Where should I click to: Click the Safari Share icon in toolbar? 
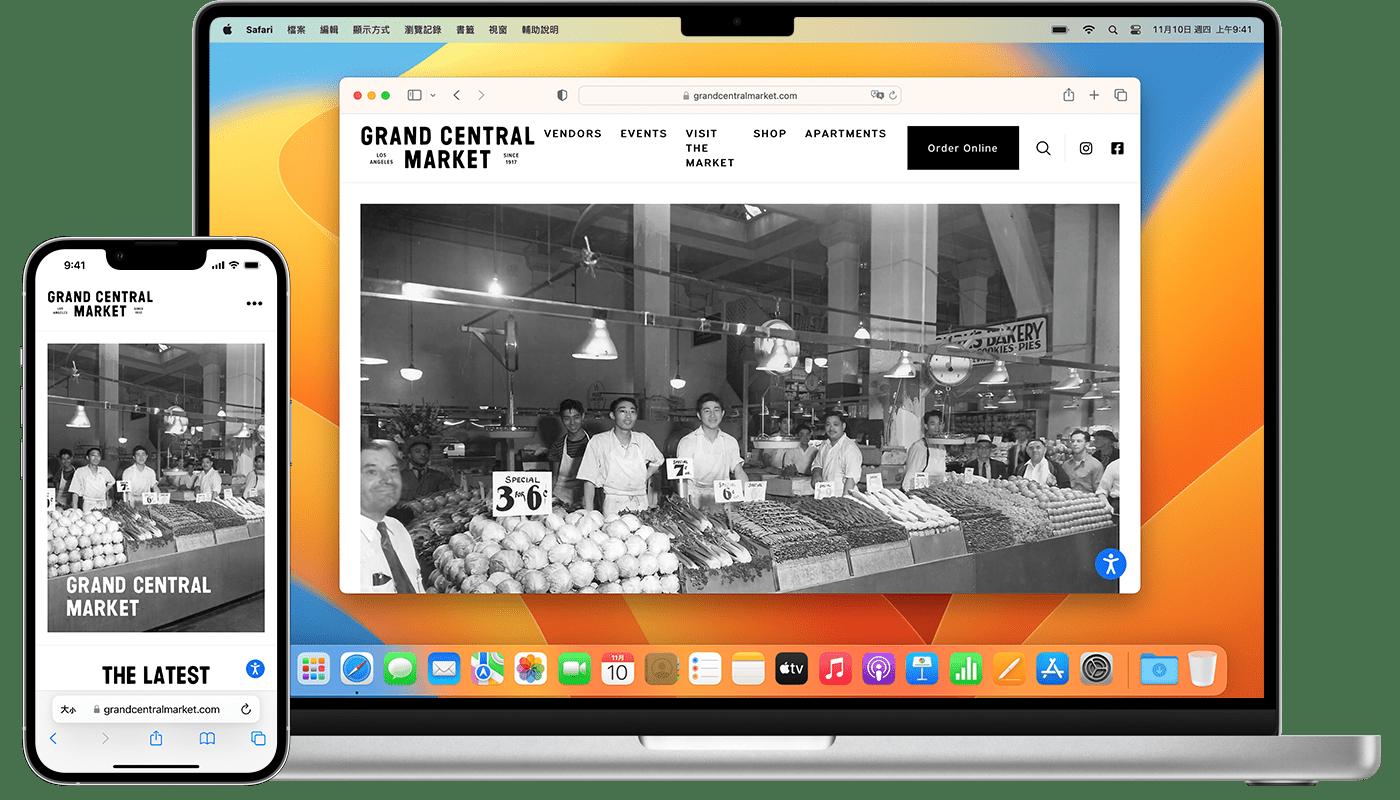pyautogui.click(x=1068, y=95)
